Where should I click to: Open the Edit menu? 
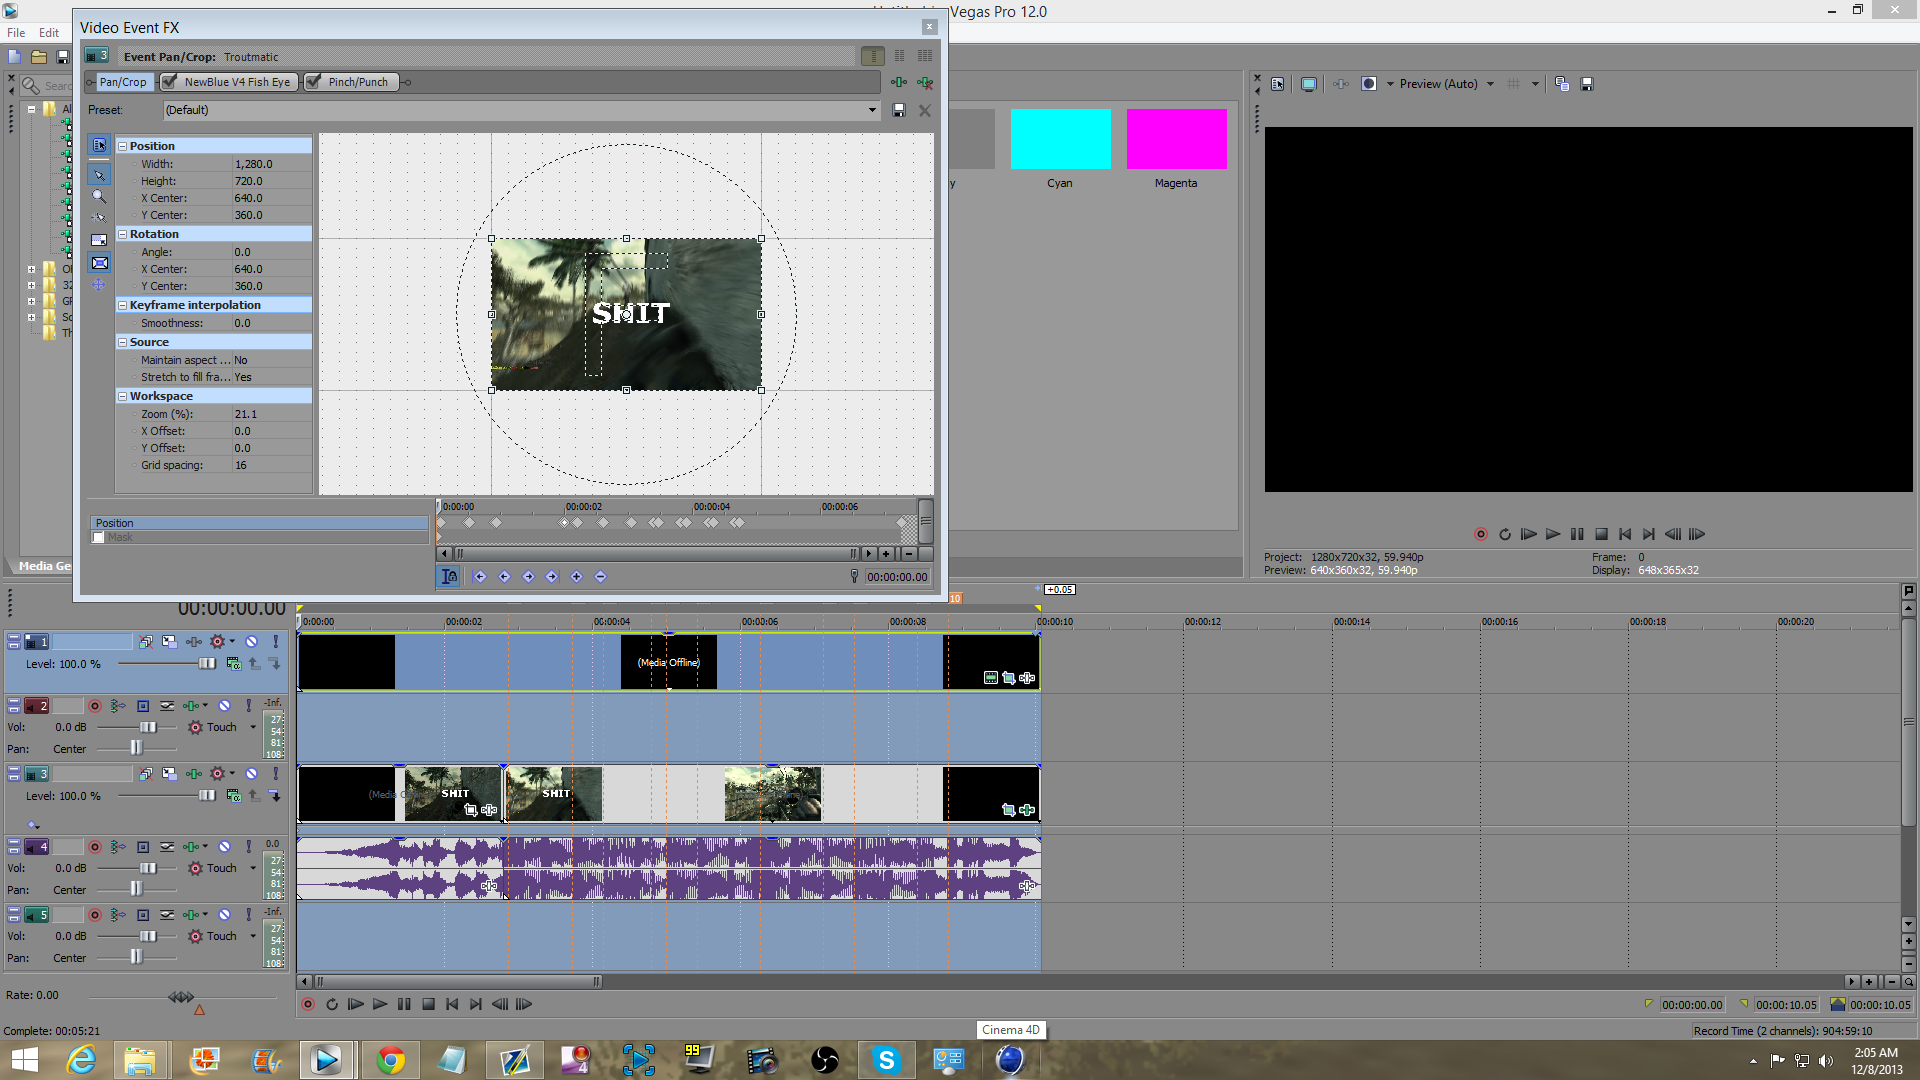point(49,33)
